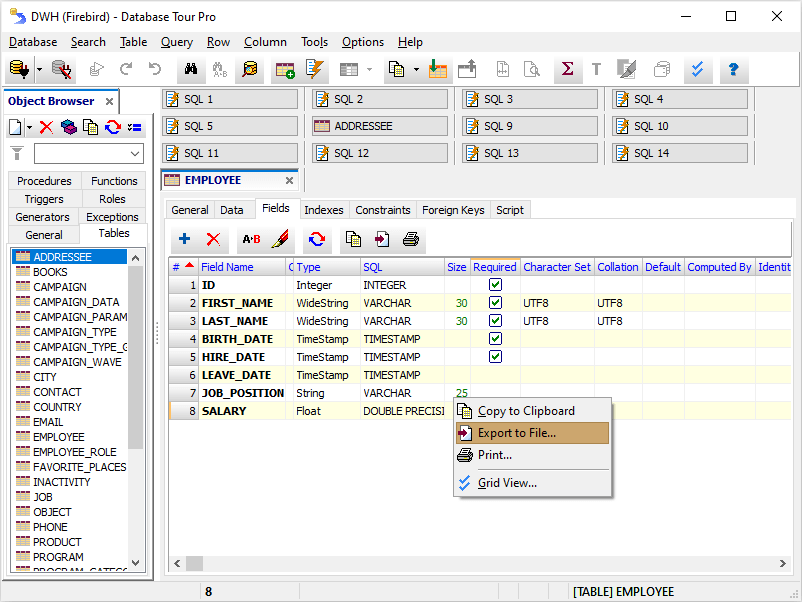Image resolution: width=802 pixels, height=602 pixels.
Task: Switch to the Foreign Keys tab
Action: pos(453,210)
